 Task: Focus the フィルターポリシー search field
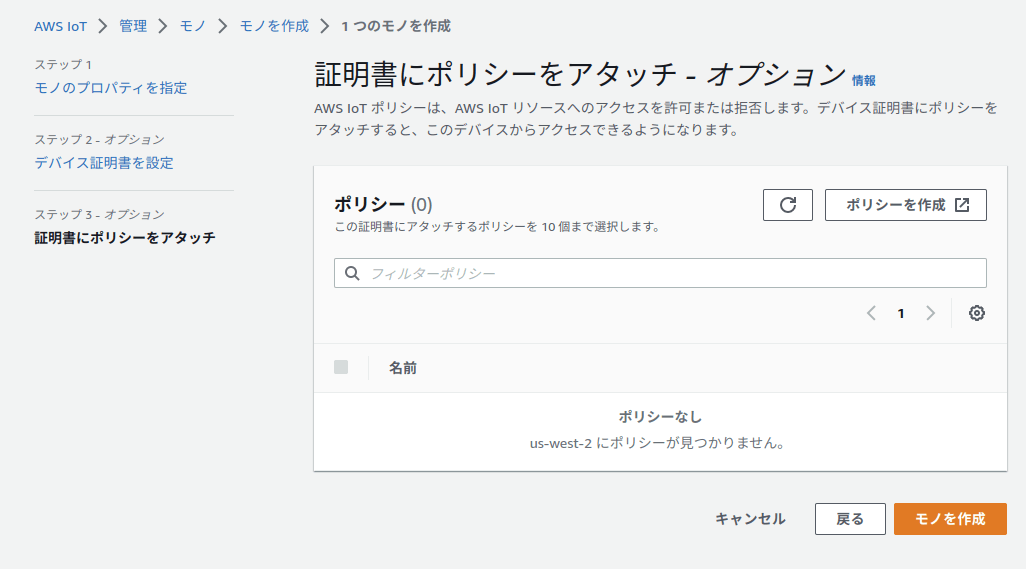[660, 273]
